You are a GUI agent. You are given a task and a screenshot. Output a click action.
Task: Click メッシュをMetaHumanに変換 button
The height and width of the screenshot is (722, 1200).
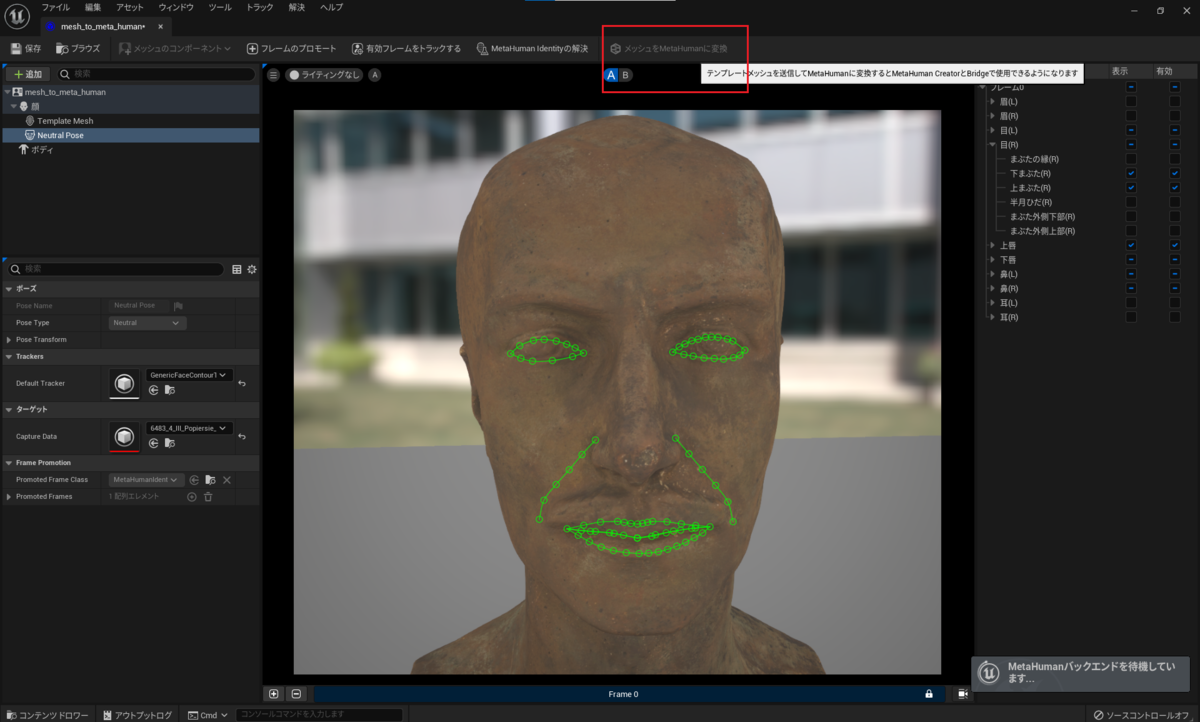(669, 48)
